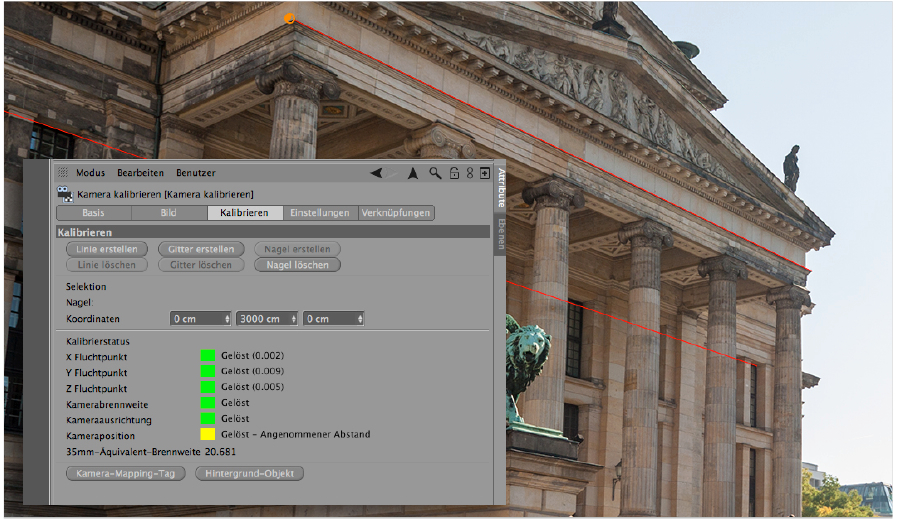Click the green Kamerabrennweite status swatch
Screen dimensions: 897x523
tap(208, 403)
